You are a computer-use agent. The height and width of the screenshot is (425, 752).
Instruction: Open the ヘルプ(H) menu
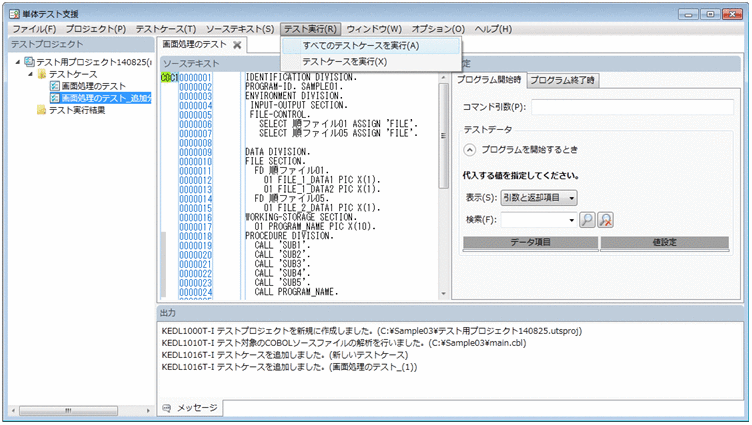tap(493, 29)
